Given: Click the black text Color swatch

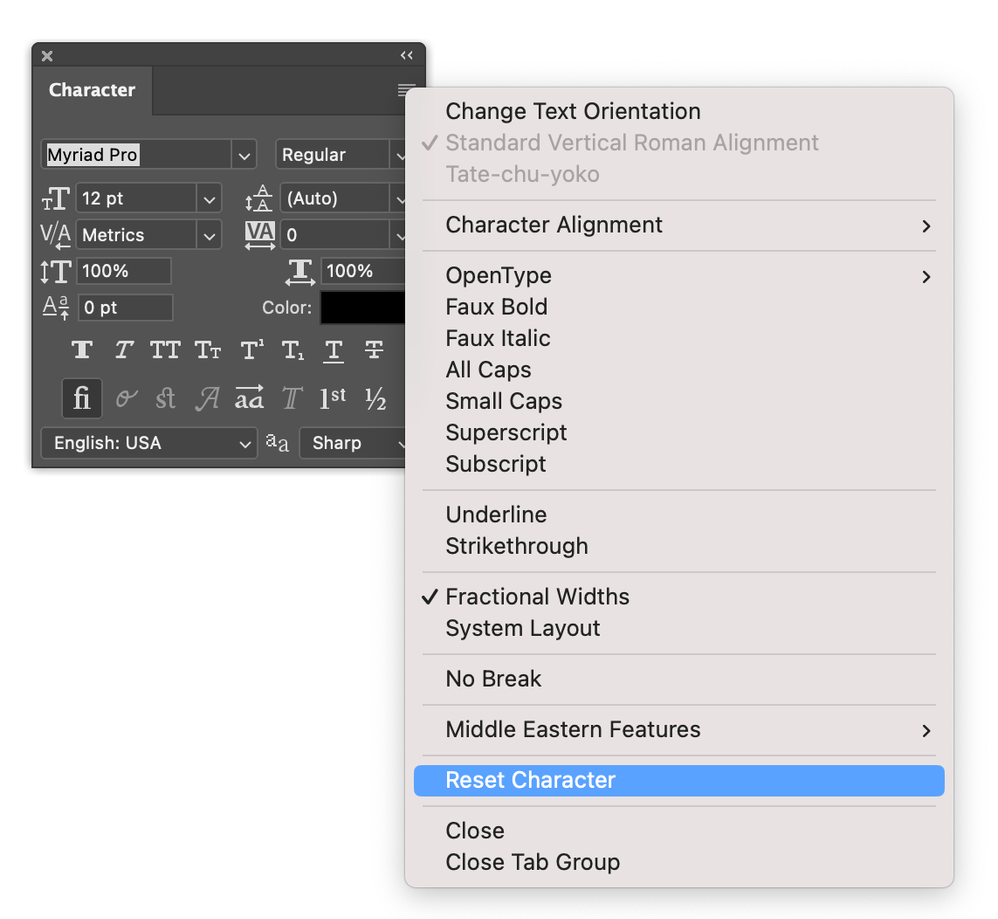Looking at the screenshot, I should tap(363, 308).
